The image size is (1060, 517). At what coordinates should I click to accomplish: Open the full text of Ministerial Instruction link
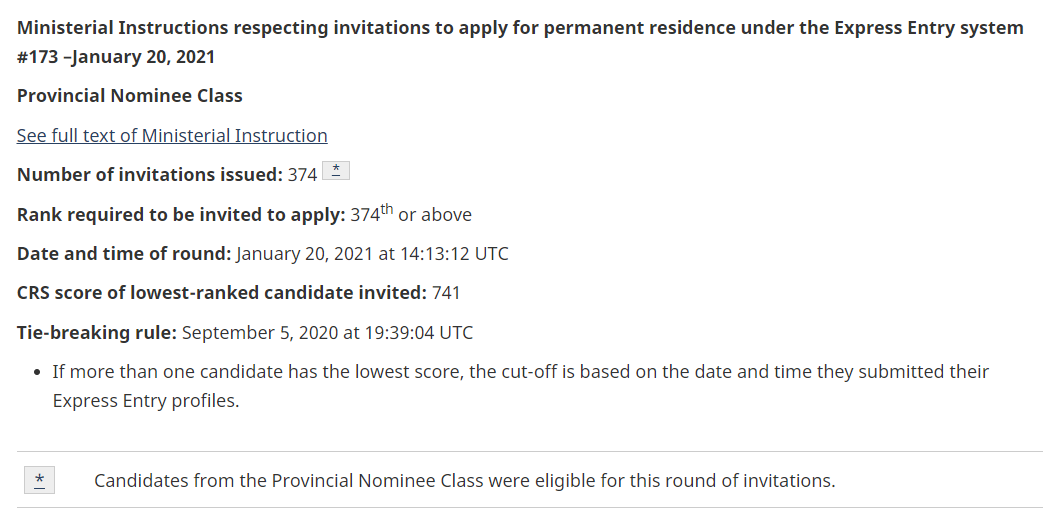tap(172, 136)
